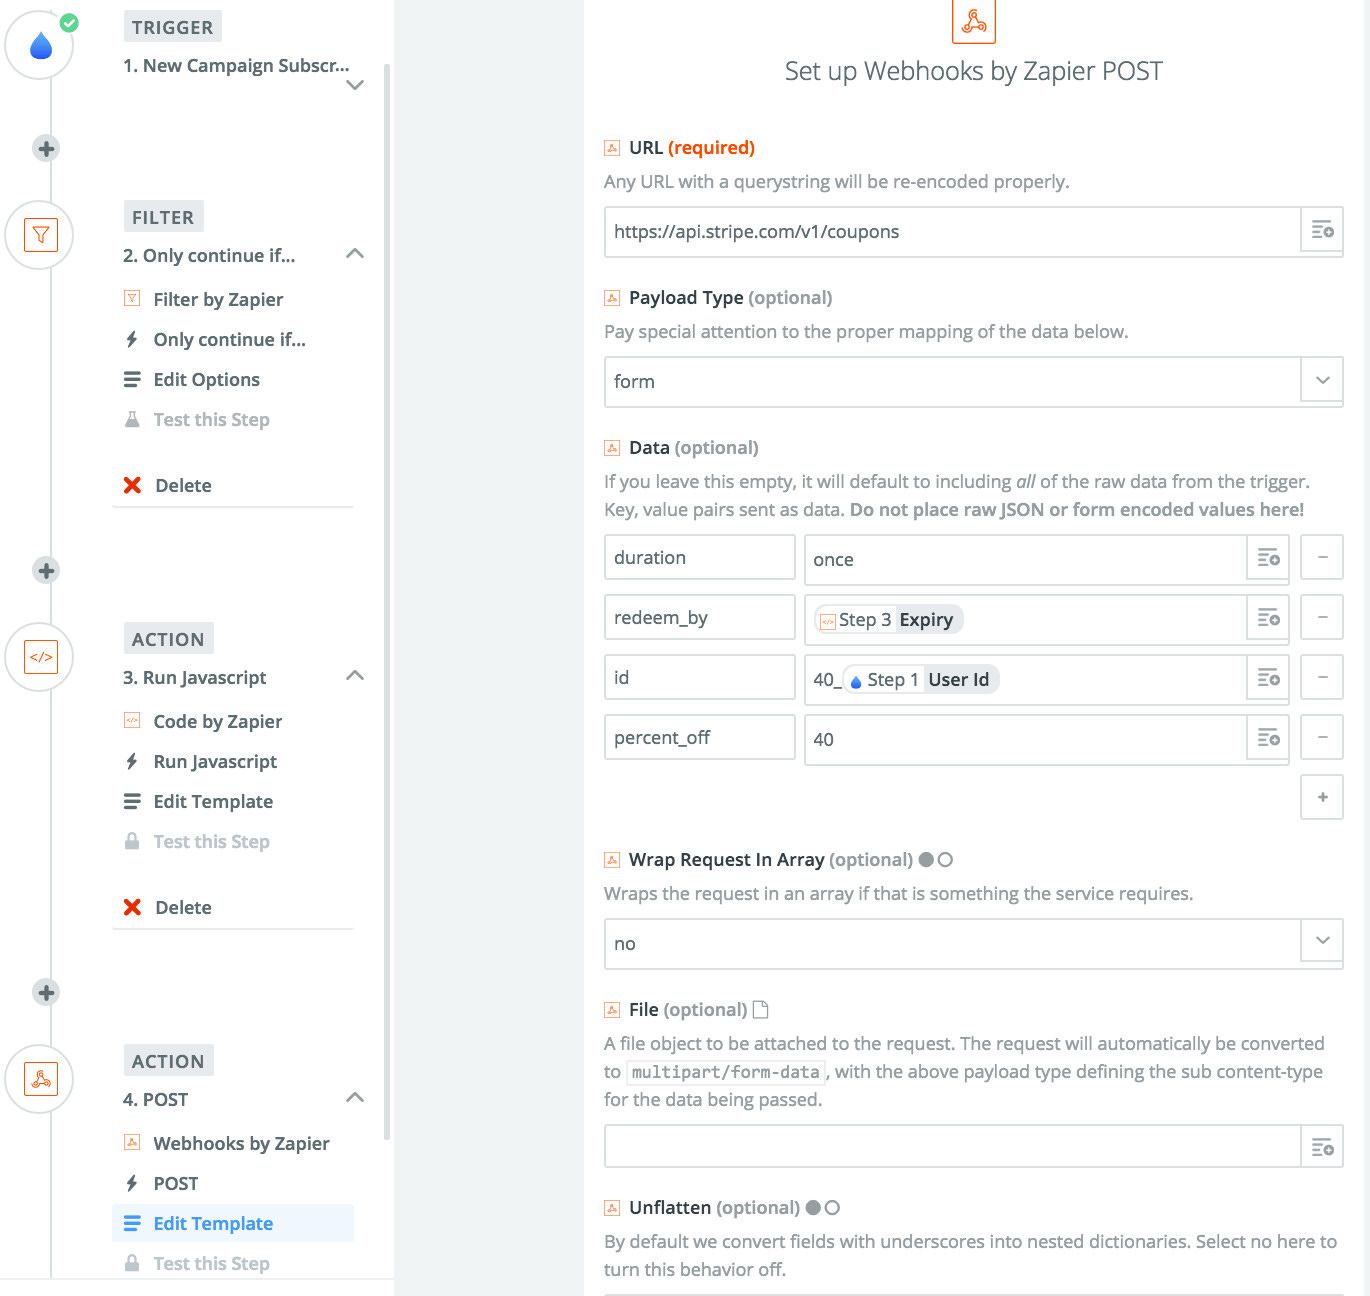
Task: Open Code by Zapier app selection
Action: pos(217,721)
